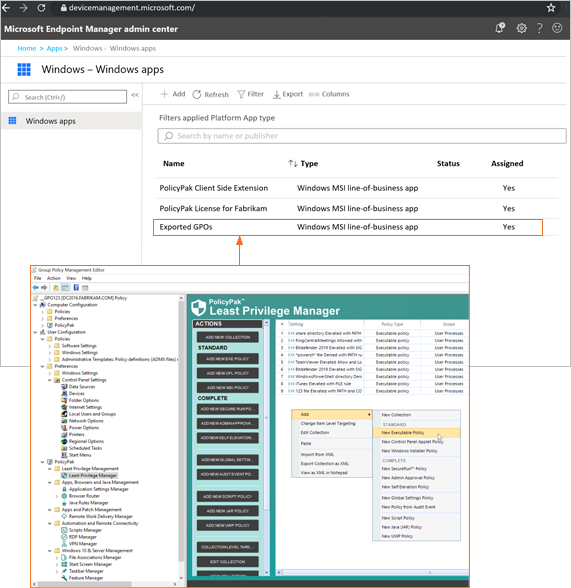The width and height of the screenshot is (571, 588).
Task: Click the browser forward arrow
Action: (24, 8)
